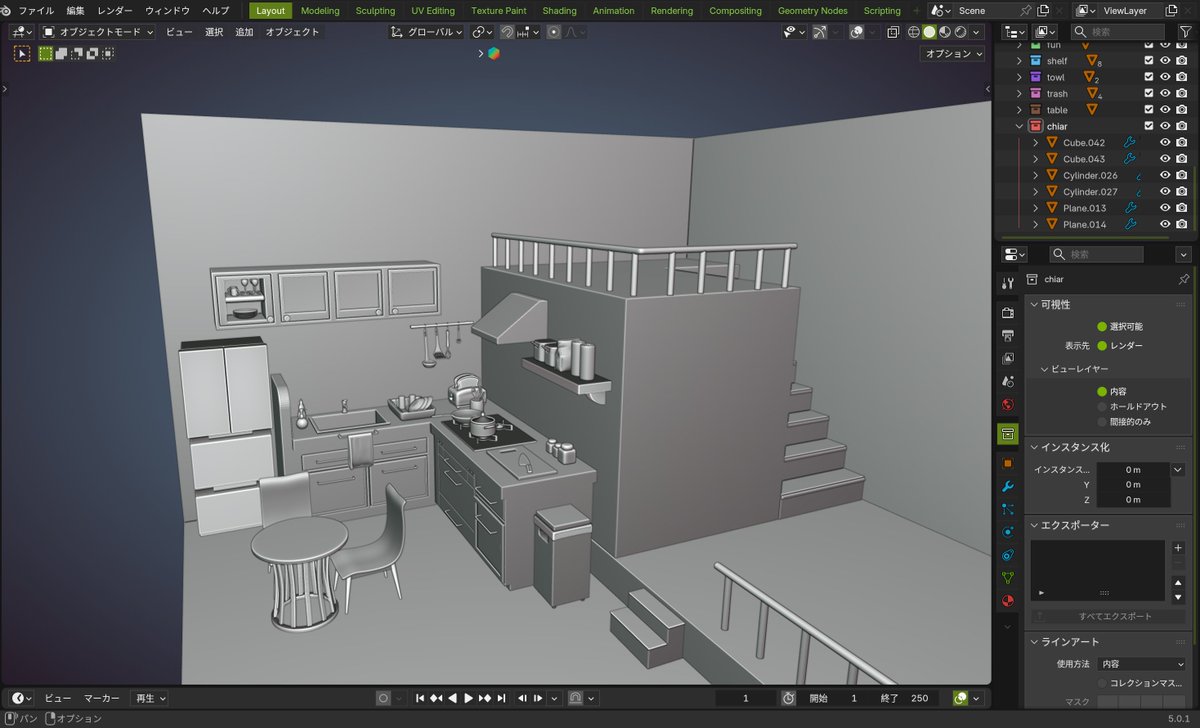Select the 間接的のみ option

1123,422
